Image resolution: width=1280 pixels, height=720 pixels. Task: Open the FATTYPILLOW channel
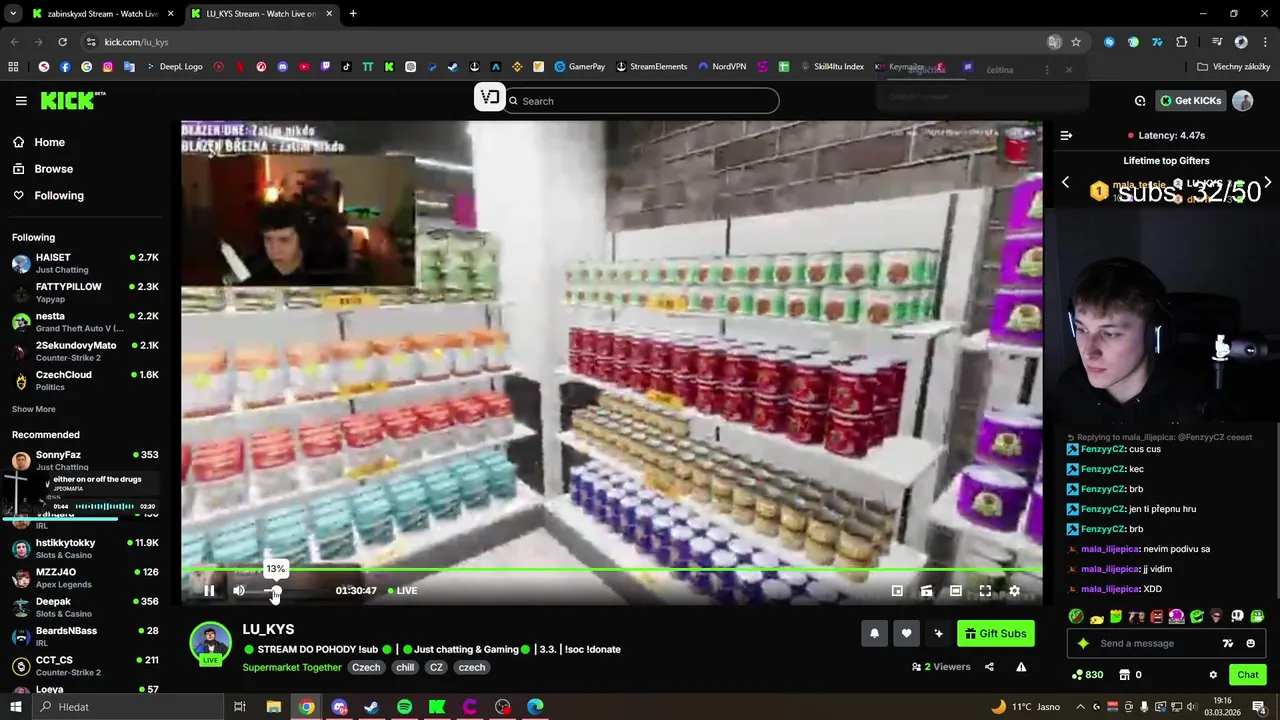coord(85,292)
